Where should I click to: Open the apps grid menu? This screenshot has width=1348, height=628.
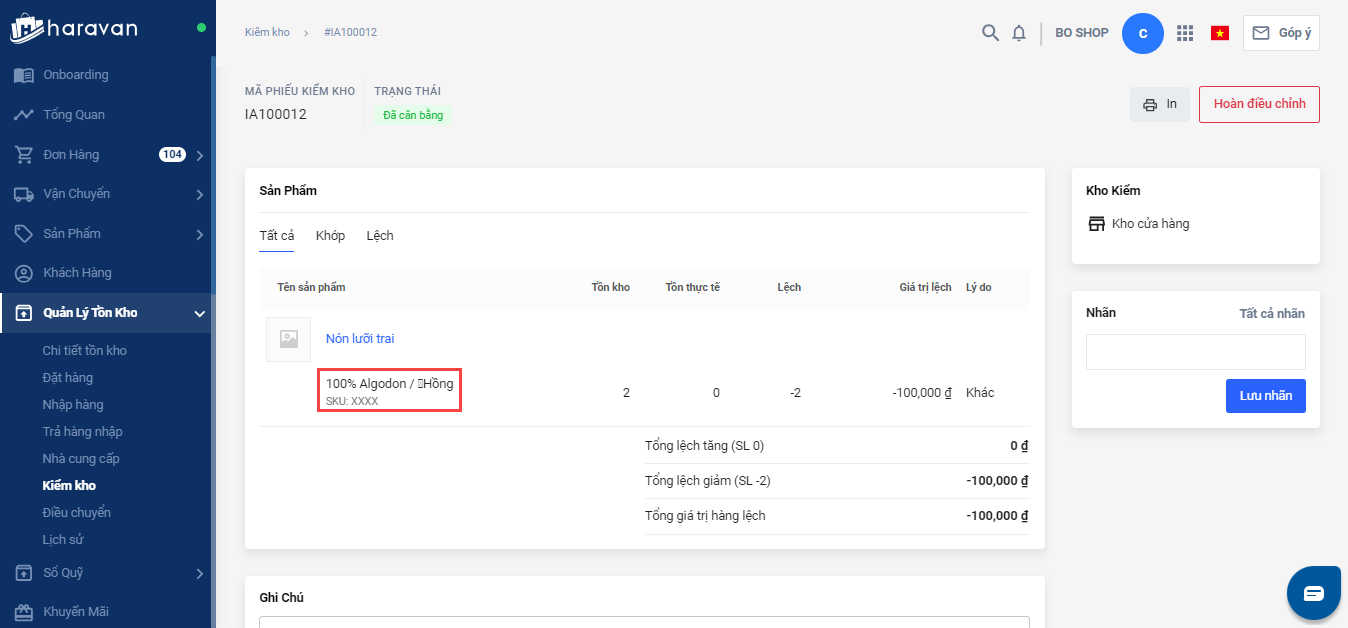pyautogui.click(x=1185, y=33)
